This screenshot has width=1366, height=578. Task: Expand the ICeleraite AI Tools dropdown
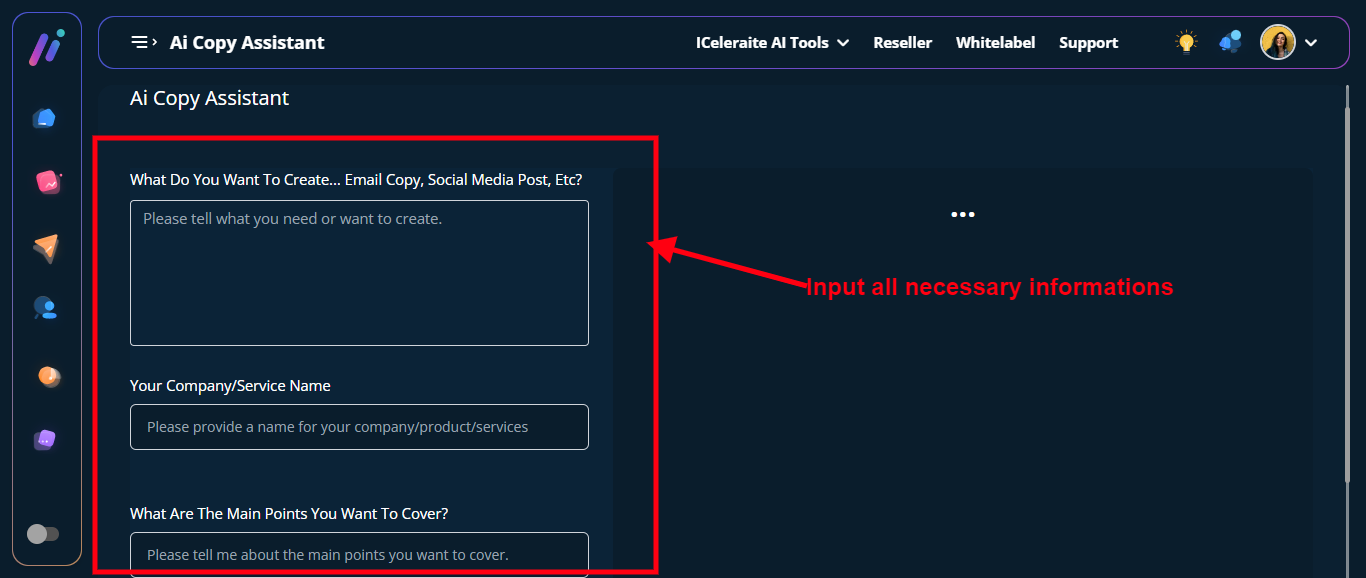click(772, 43)
